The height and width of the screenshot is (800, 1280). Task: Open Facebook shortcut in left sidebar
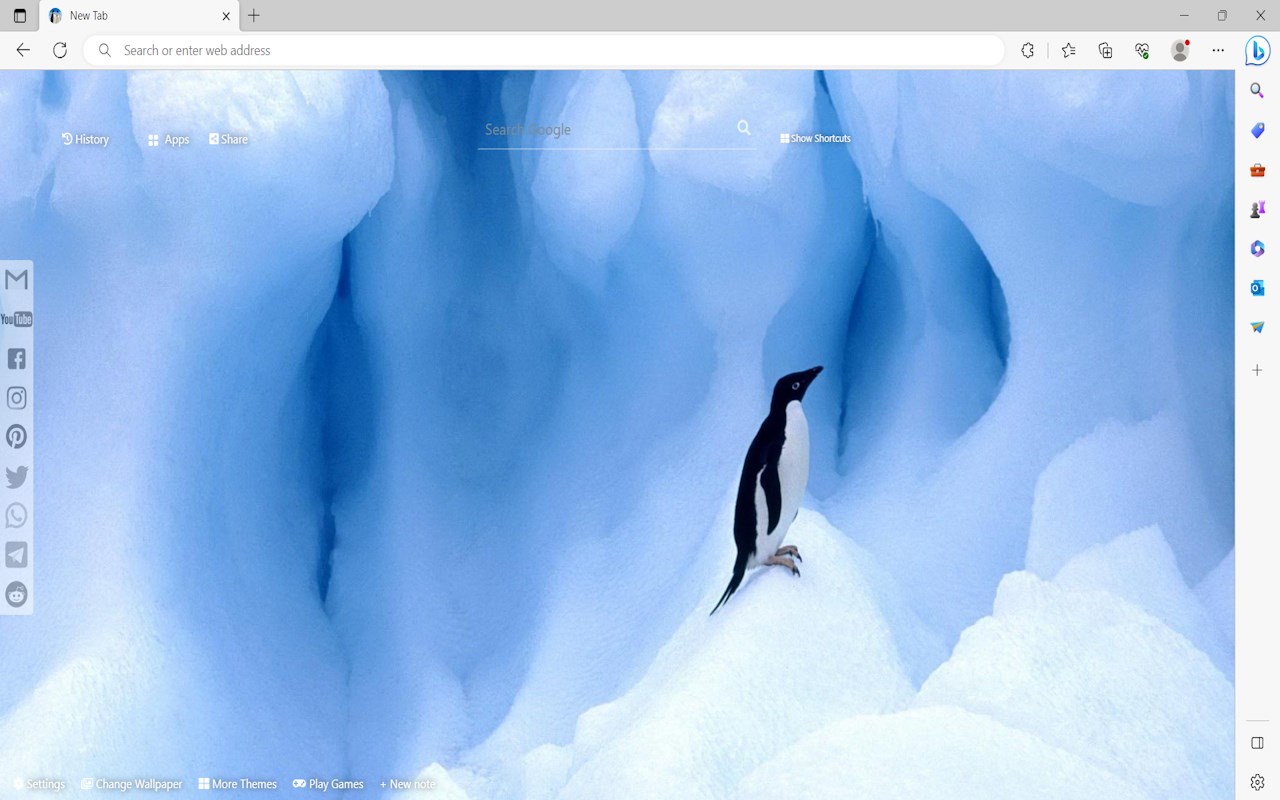(x=16, y=358)
